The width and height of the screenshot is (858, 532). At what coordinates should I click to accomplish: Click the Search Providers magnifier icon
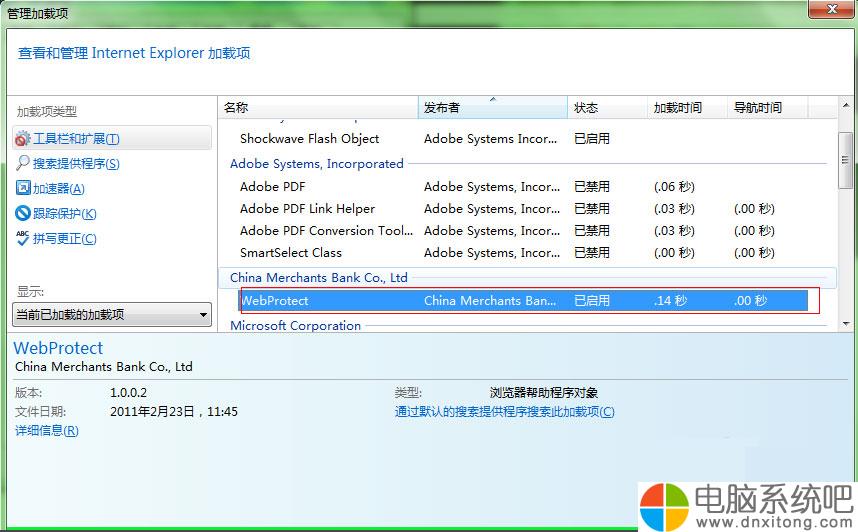(x=22, y=163)
